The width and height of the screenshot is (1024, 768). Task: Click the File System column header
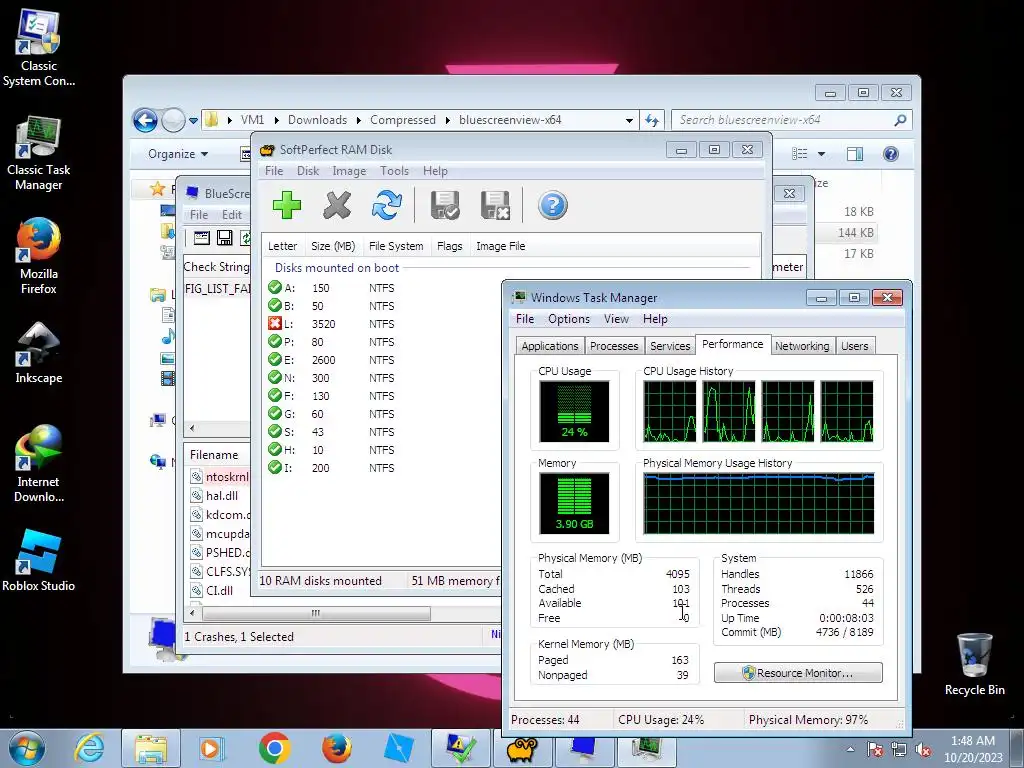pos(396,246)
